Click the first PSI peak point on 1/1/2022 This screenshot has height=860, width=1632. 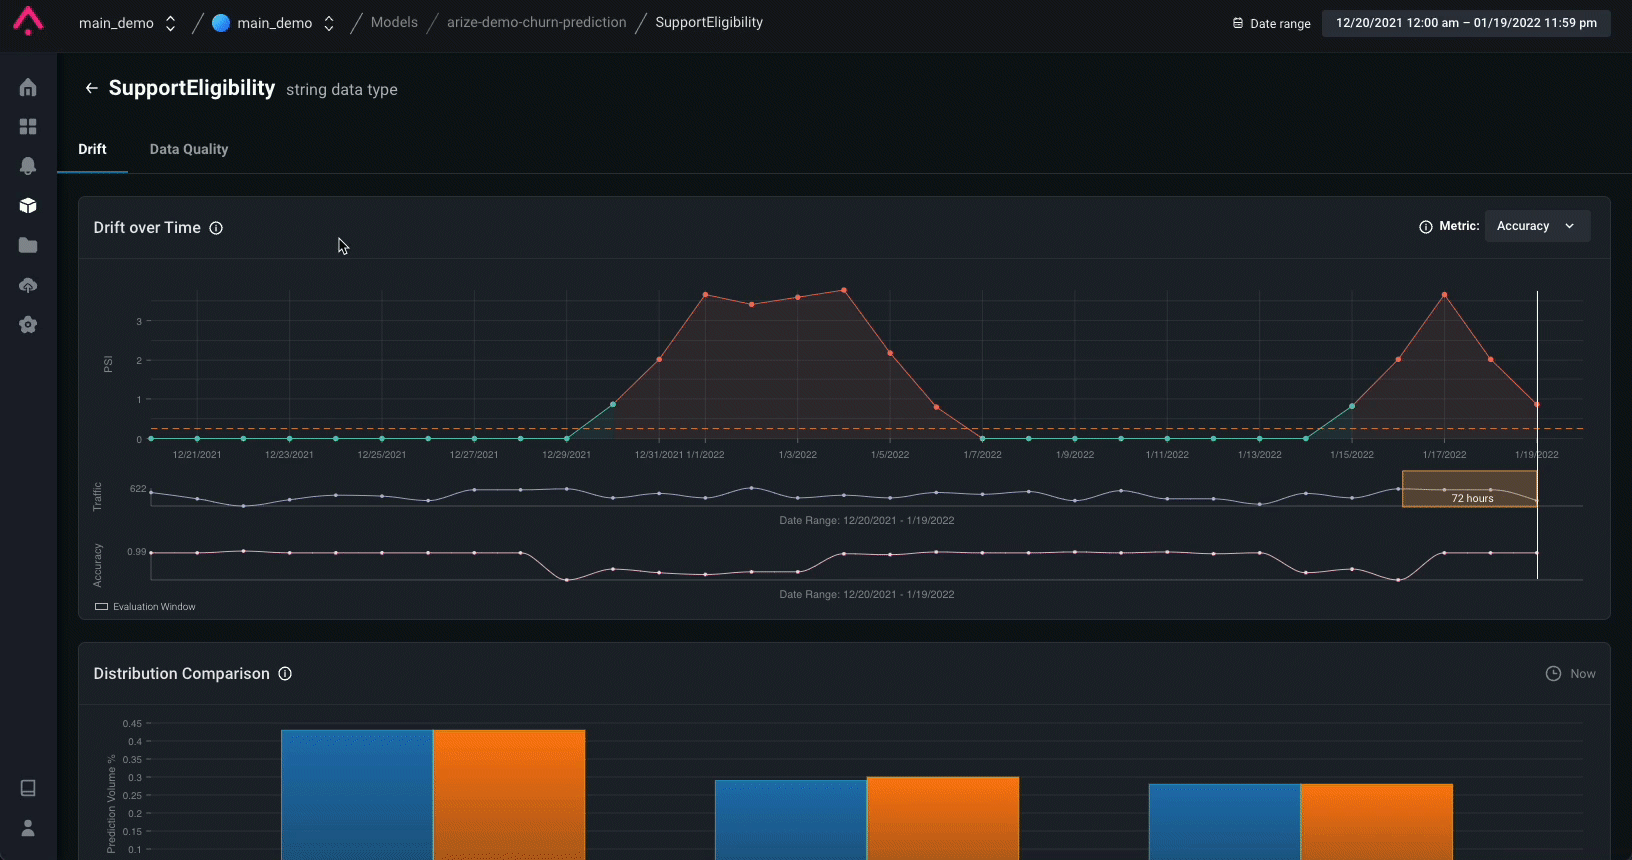(x=705, y=295)
